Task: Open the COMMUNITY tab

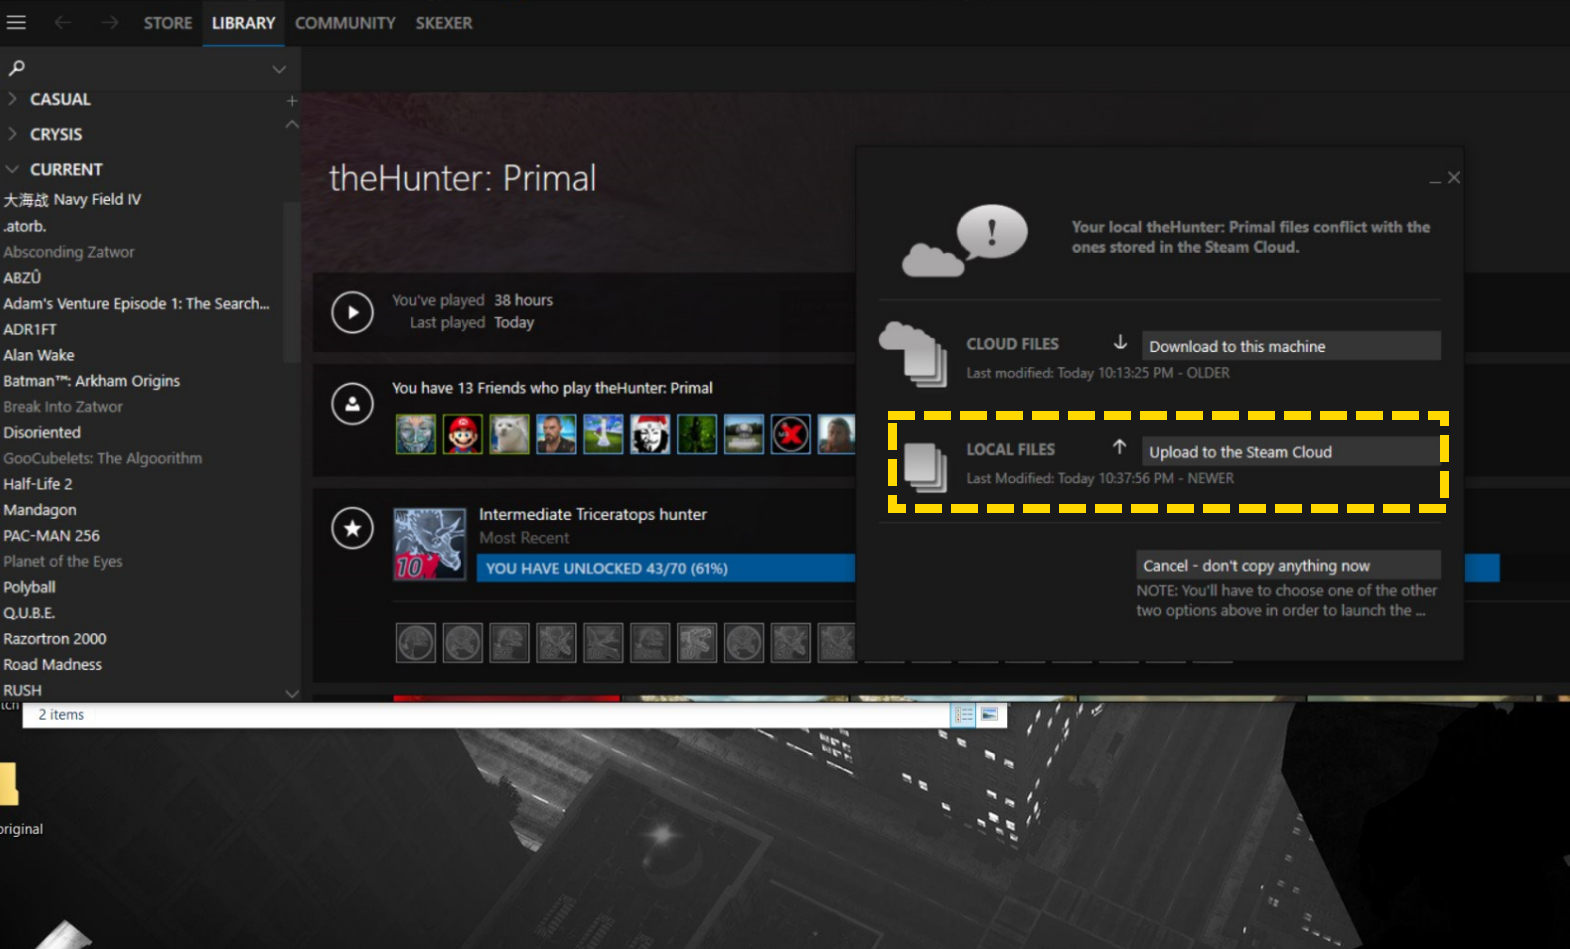Action: pos(345,23)
